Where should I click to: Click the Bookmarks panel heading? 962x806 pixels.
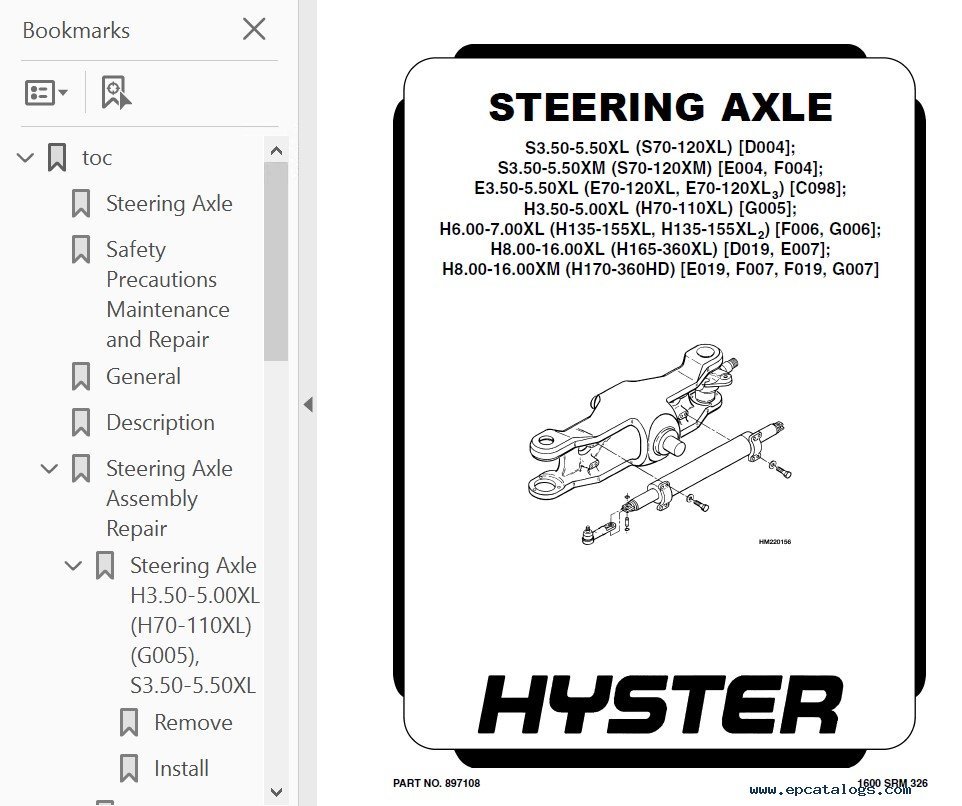[76, 31]
